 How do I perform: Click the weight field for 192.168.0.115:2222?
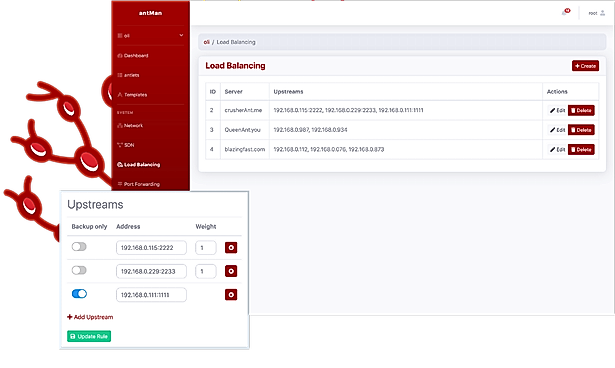coord(206,248)
